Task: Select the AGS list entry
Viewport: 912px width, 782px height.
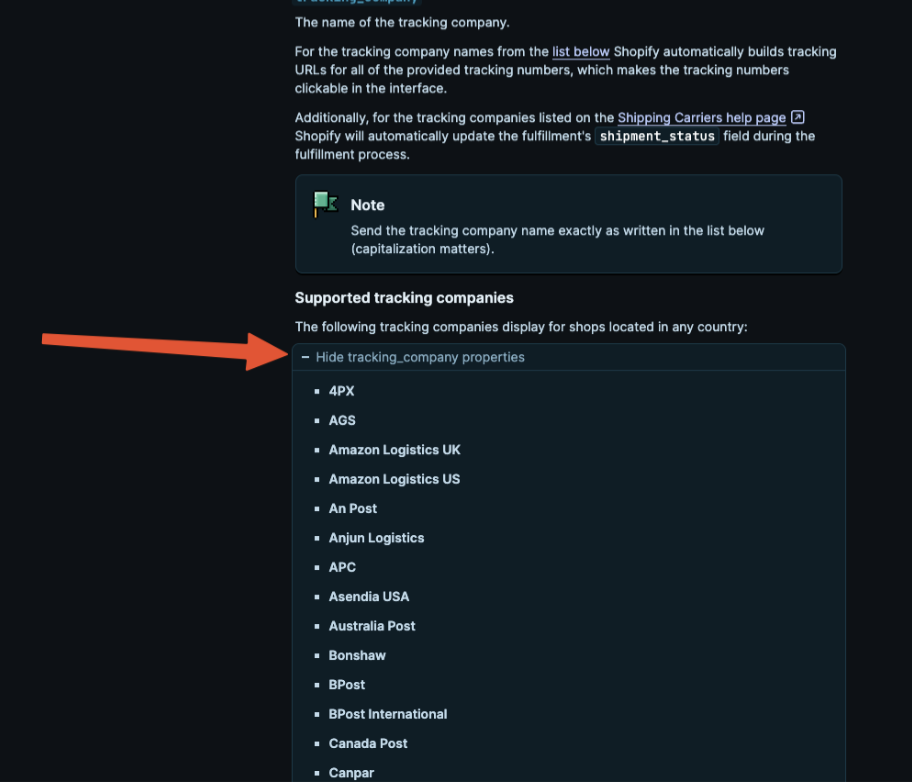Action: point(342,420)
